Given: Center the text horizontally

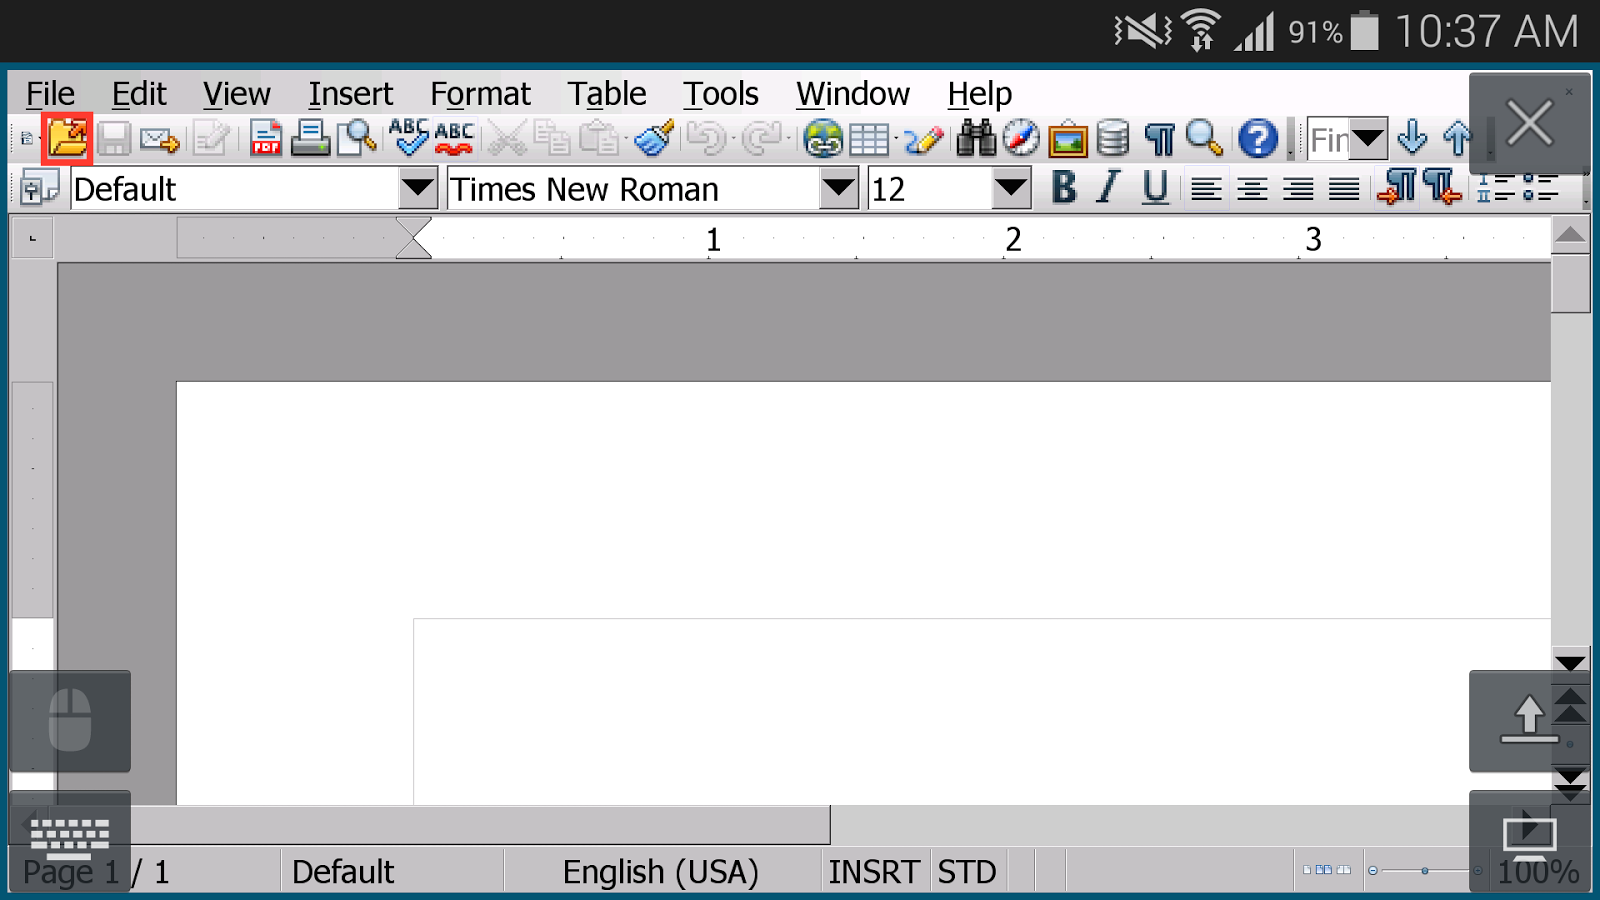Looking at the screenshot, I should point(1252,188).
